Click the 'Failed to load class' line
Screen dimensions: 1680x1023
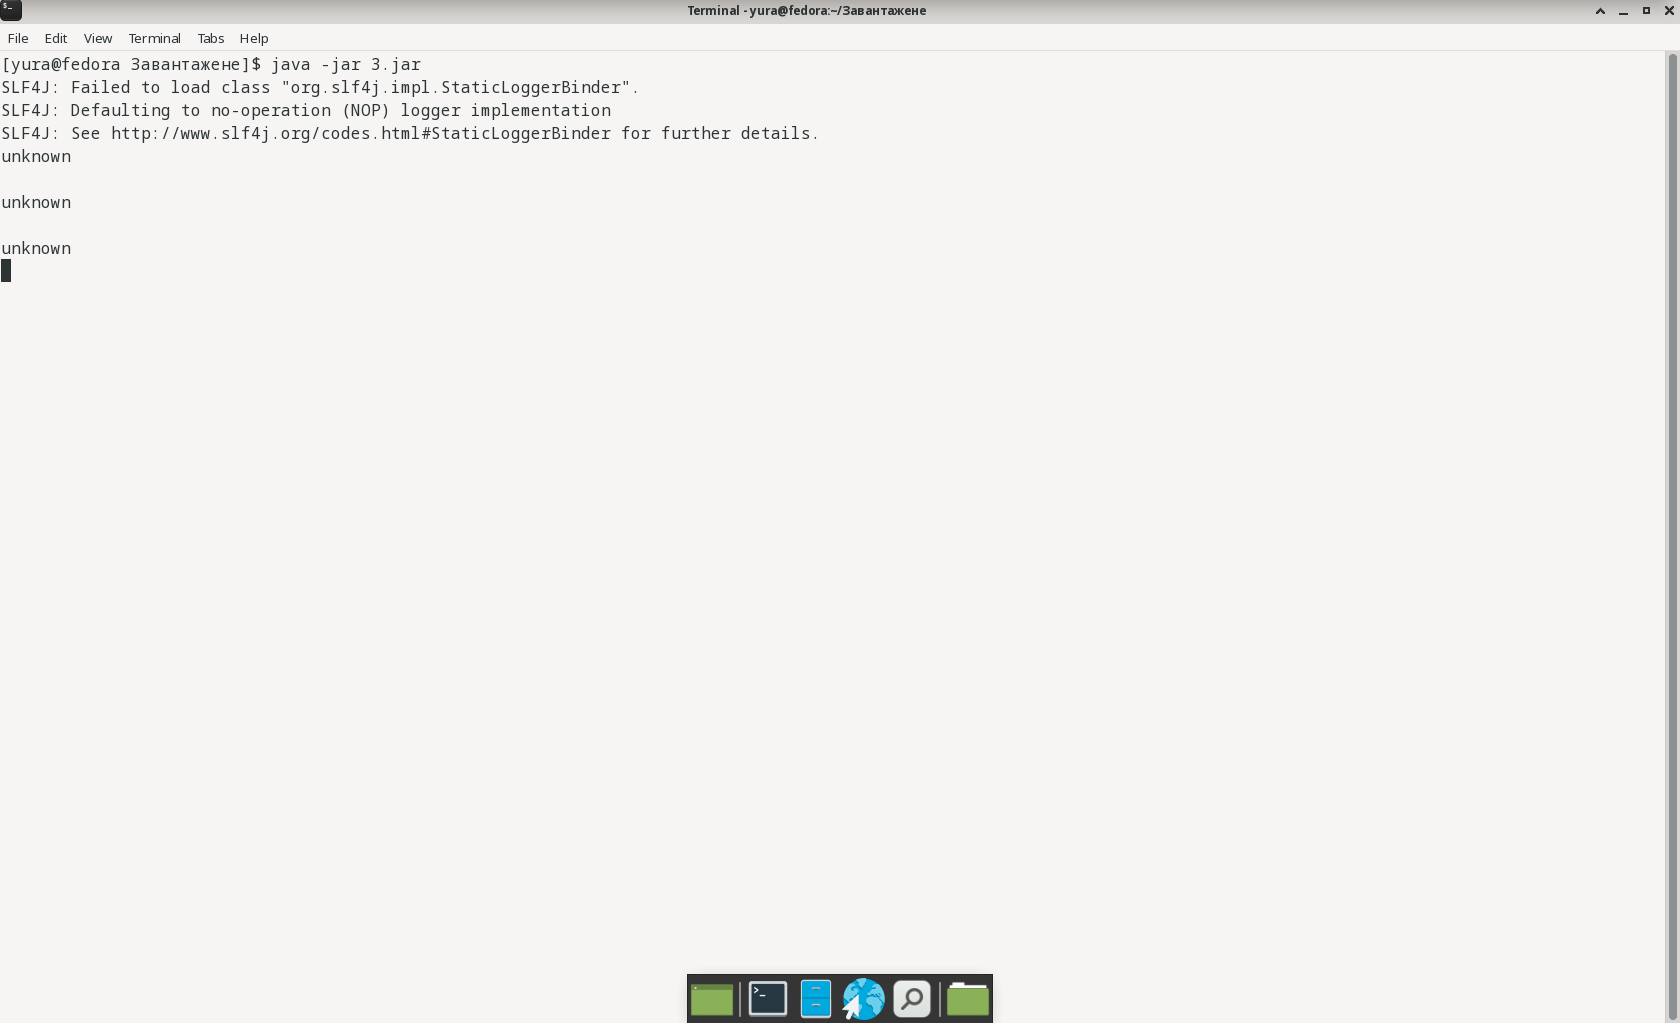pyautogui.click(x=320, y=87)
